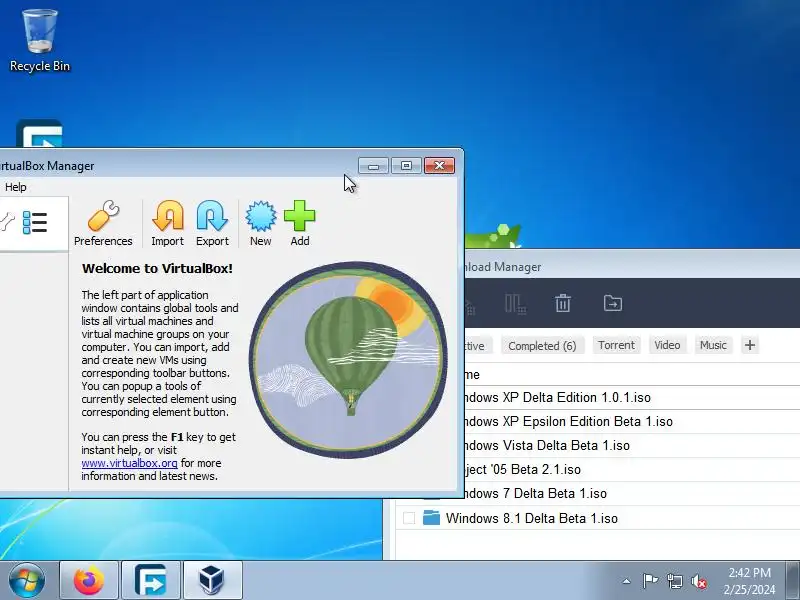The height and width of the screenshot is (600, 800).
Task: Open Action Center flag icon
Action: tap(650, 581)
